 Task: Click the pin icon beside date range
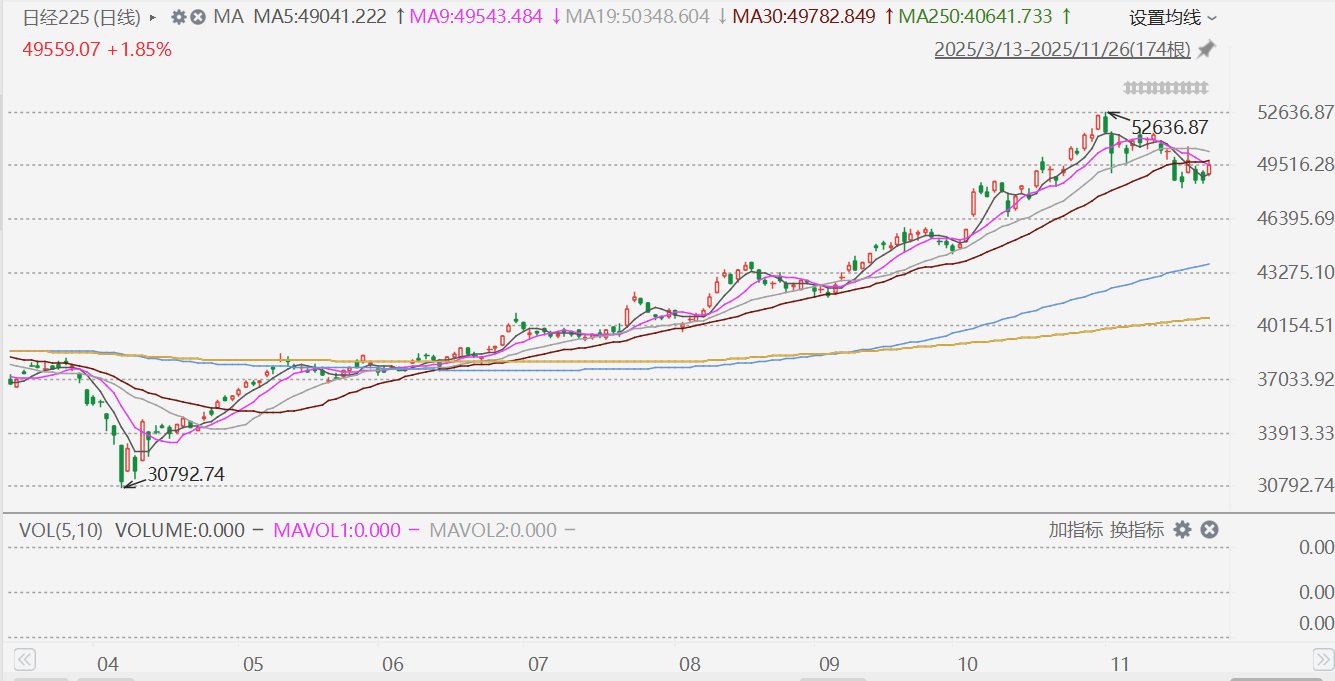[1207, 49]
